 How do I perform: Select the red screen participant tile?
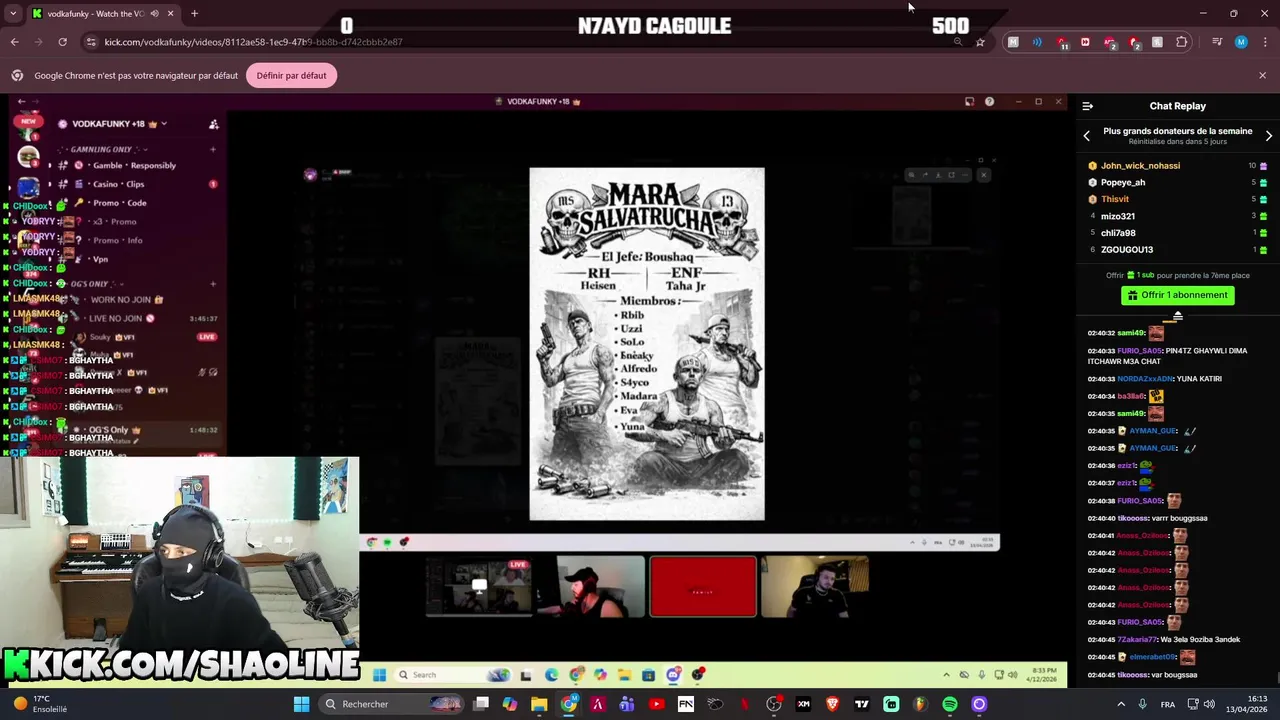(703, 587)
